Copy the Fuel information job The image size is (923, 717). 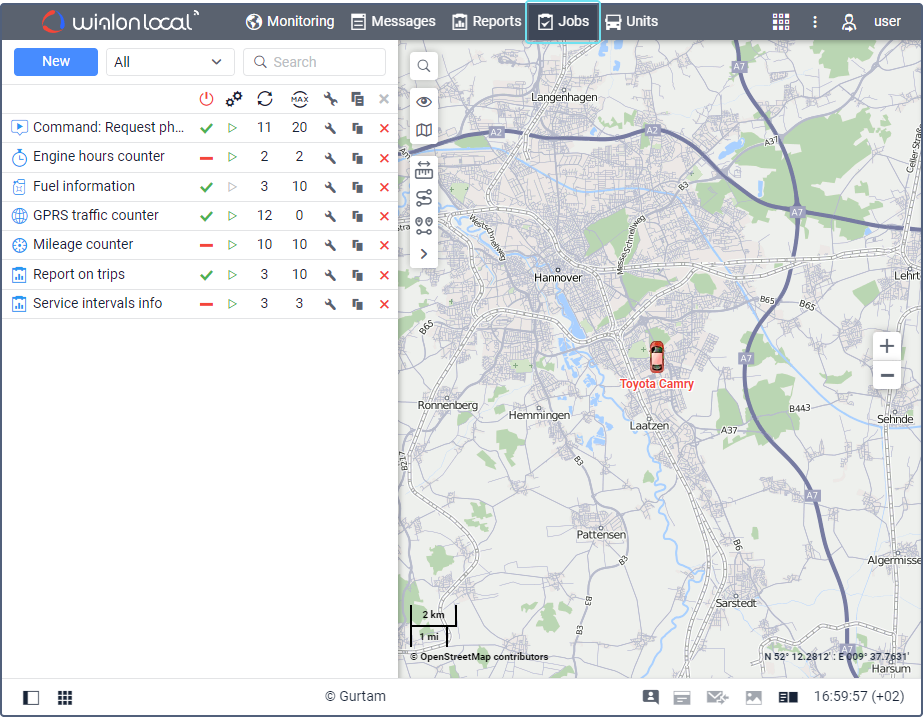[357, 187]
